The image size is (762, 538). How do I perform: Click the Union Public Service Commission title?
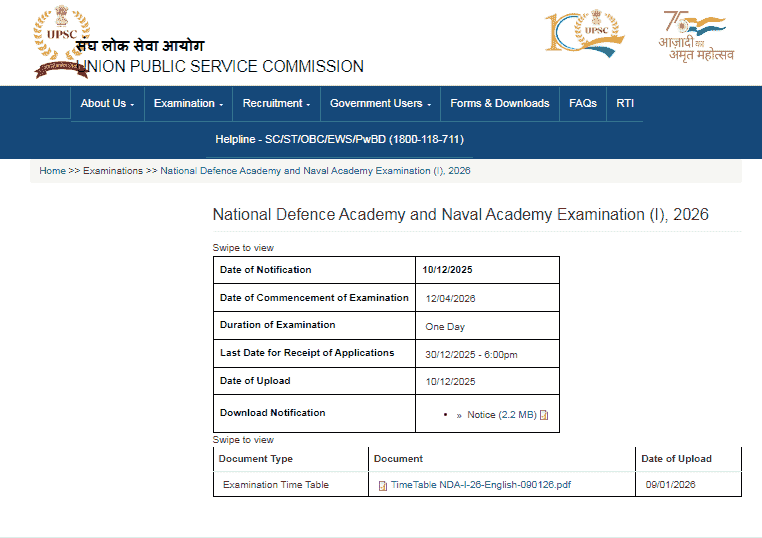[221, 66]
